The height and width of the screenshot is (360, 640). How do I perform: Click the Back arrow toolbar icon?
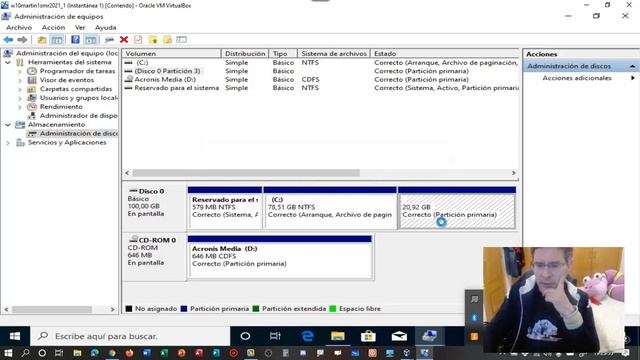[8, 40]
